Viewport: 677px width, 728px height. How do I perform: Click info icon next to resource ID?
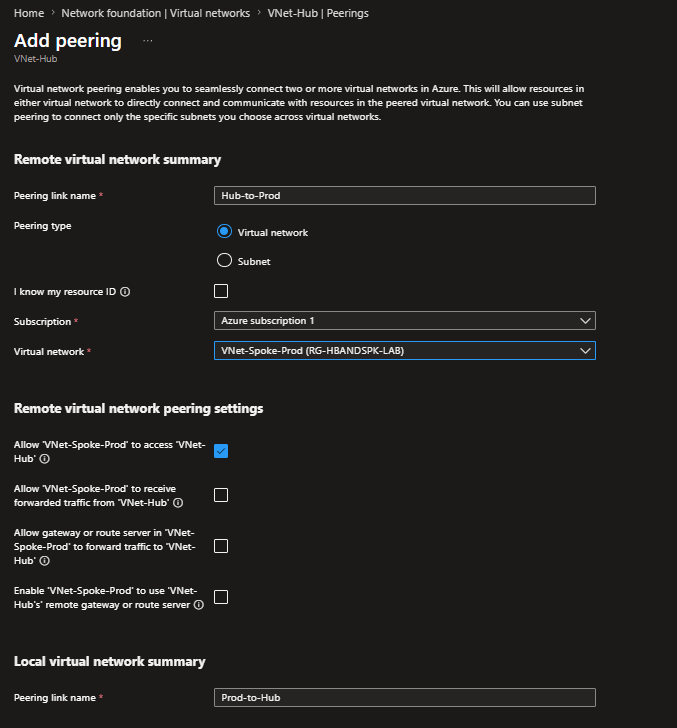point(125,292)
